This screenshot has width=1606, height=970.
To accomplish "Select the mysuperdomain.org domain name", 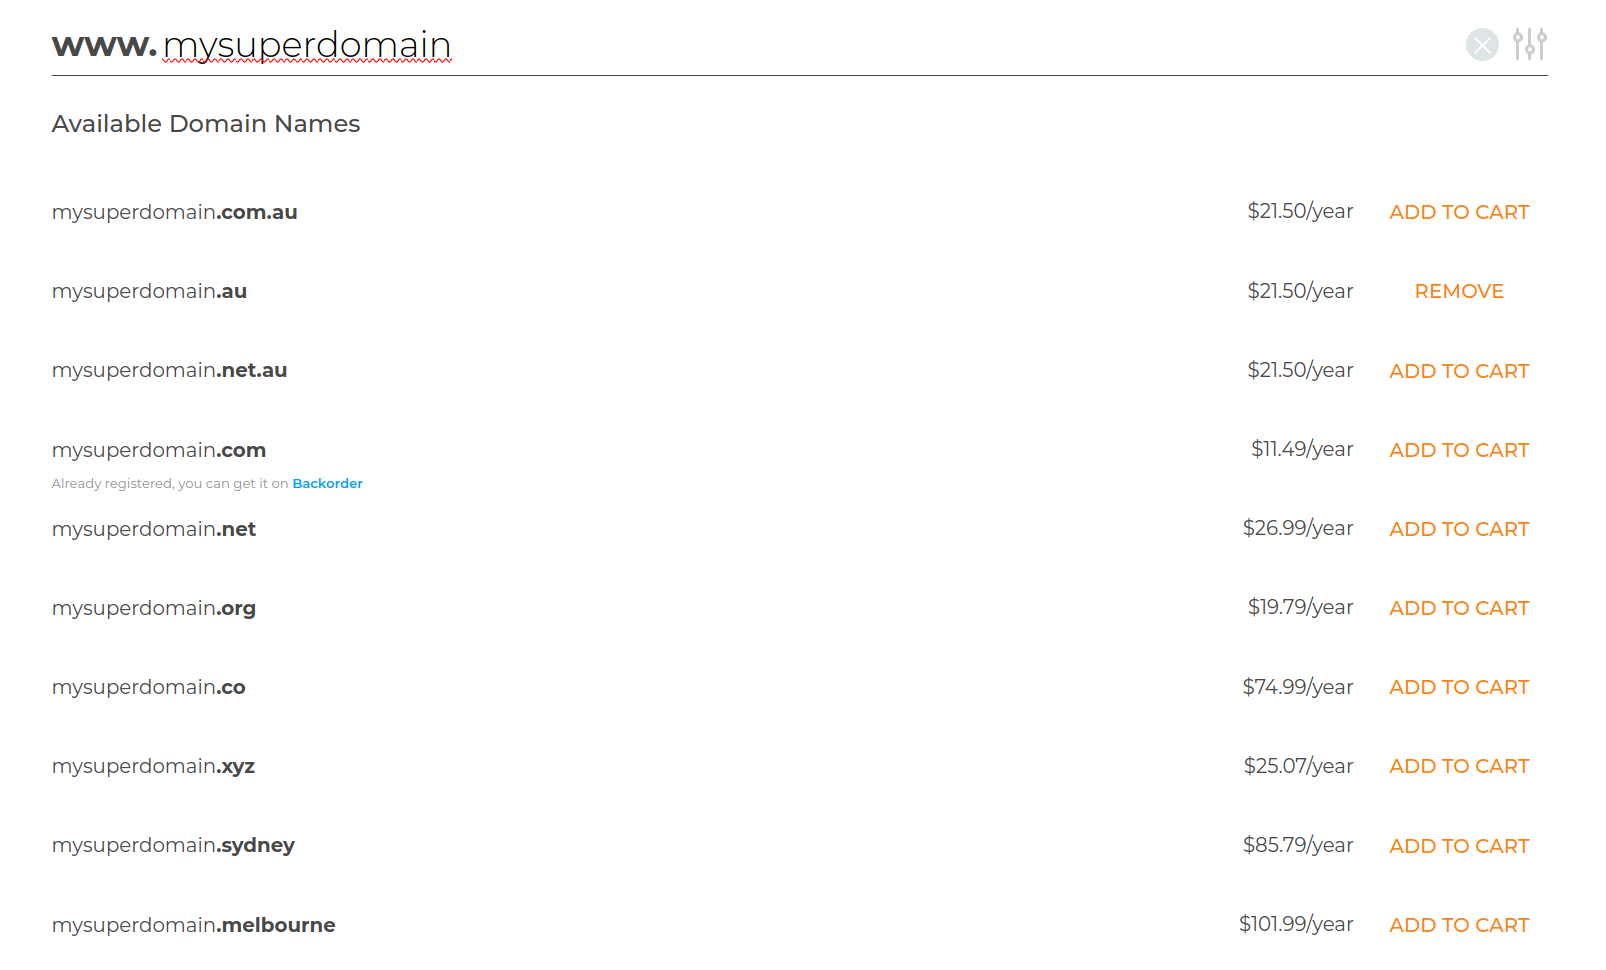I will 154,608.
